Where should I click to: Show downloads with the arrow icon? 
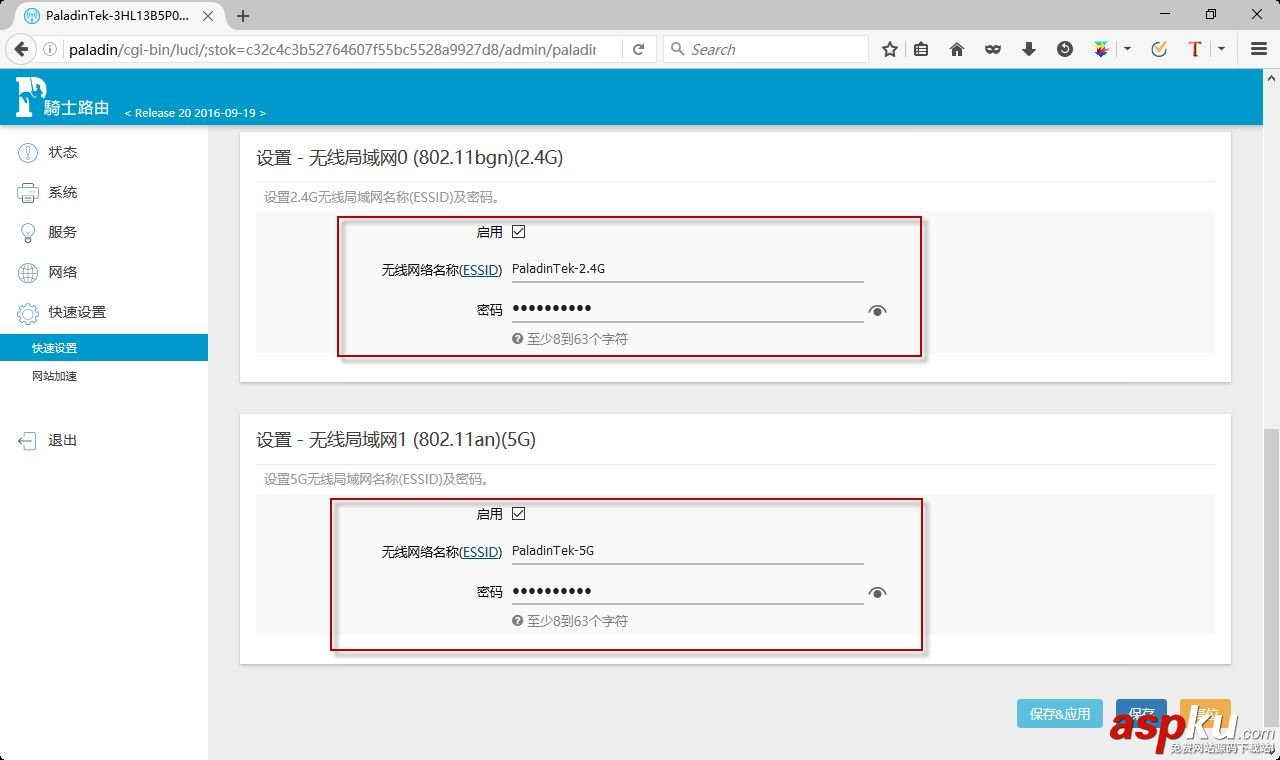(1029, 49)
